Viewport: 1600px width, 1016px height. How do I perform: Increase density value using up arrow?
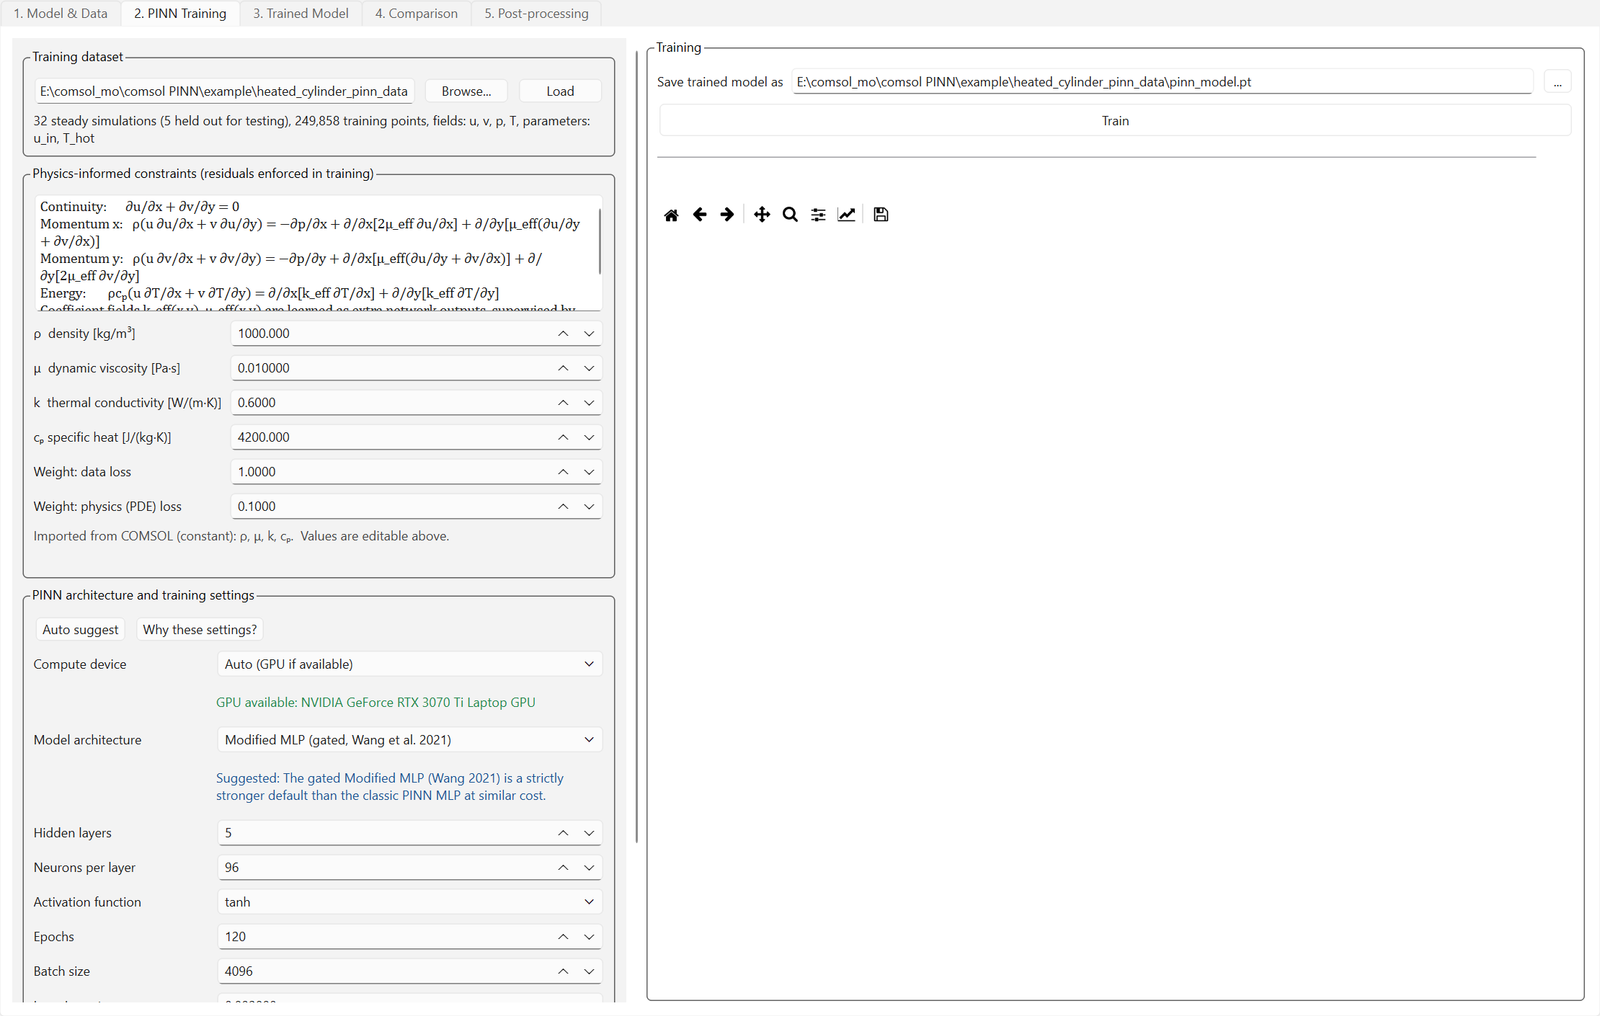pos(563,334)
